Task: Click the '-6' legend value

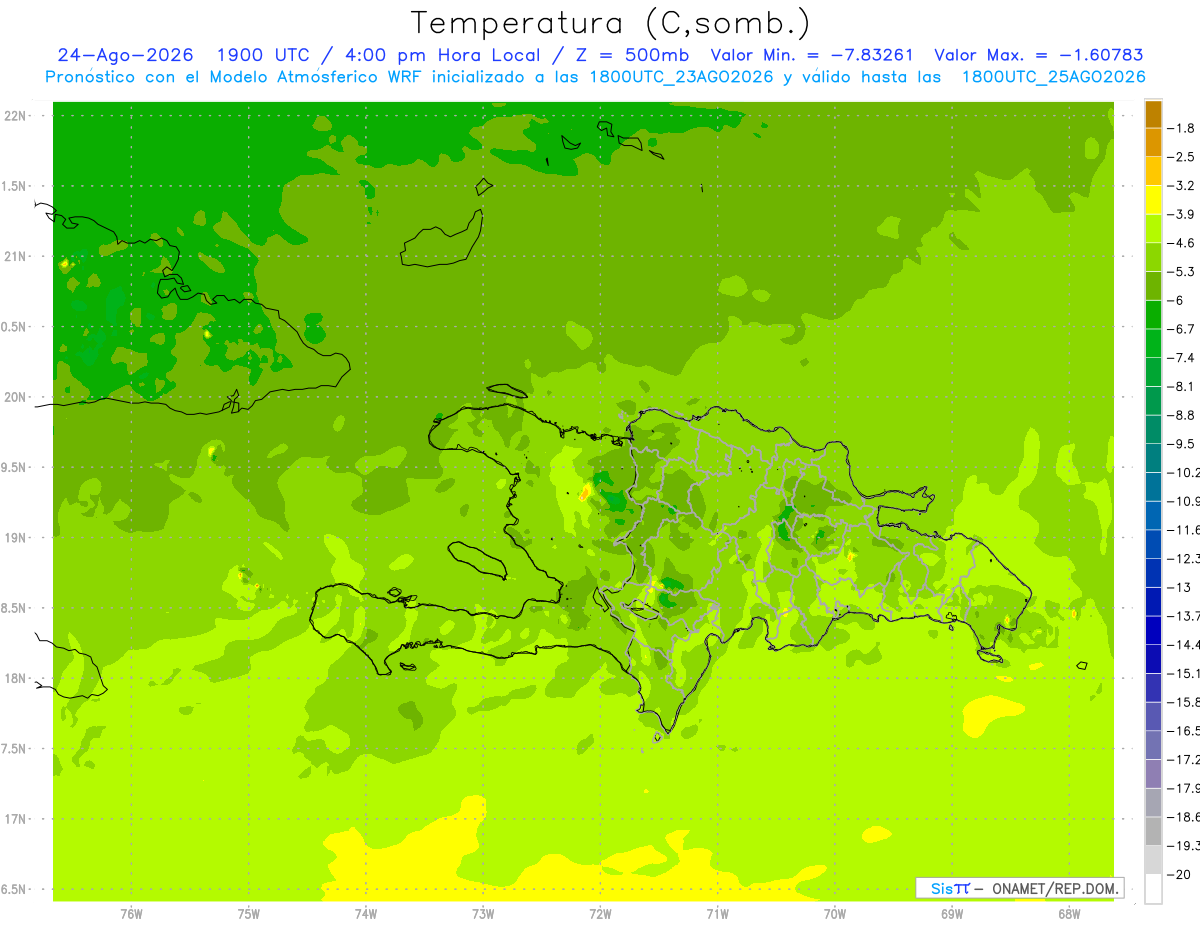Action: tap(1177, 300)
